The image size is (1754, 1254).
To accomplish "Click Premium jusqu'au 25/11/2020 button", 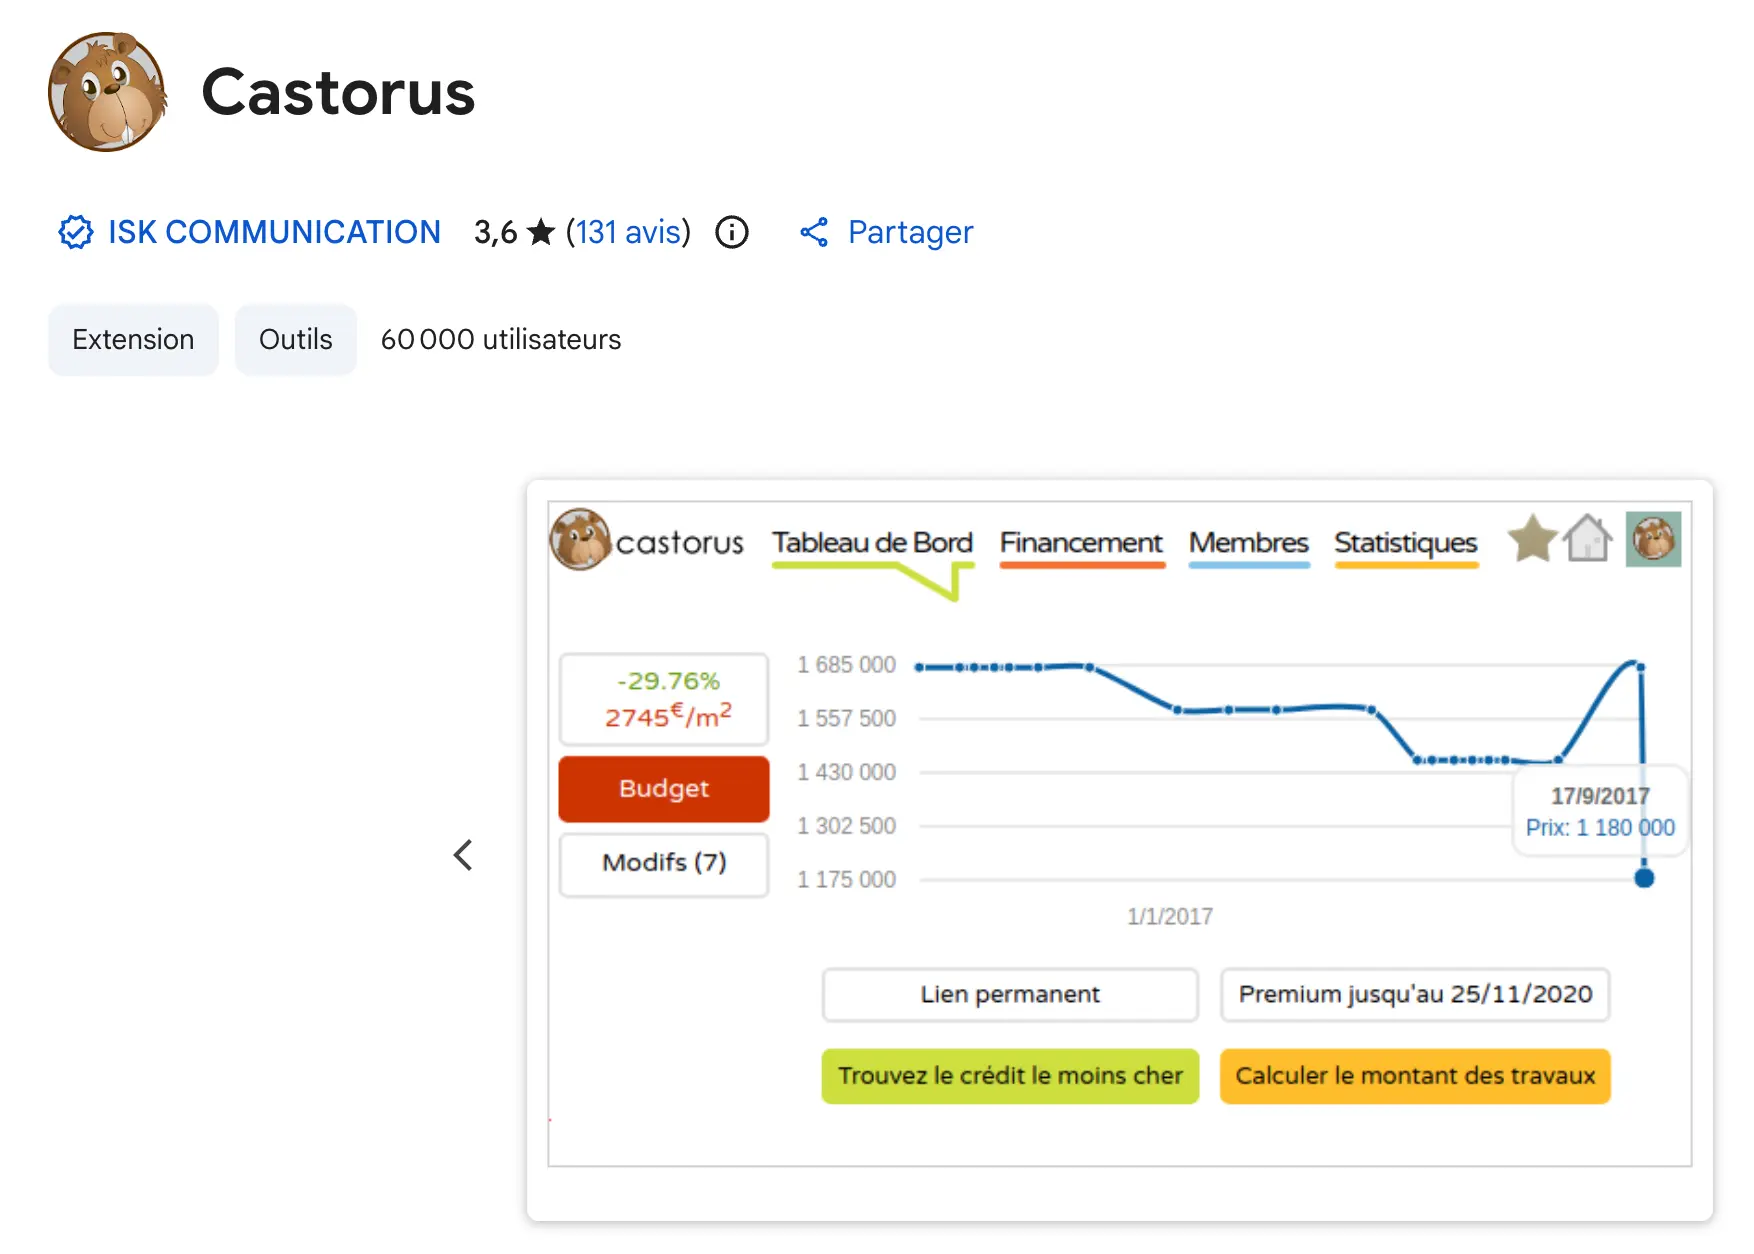I will pos(1415,994).
